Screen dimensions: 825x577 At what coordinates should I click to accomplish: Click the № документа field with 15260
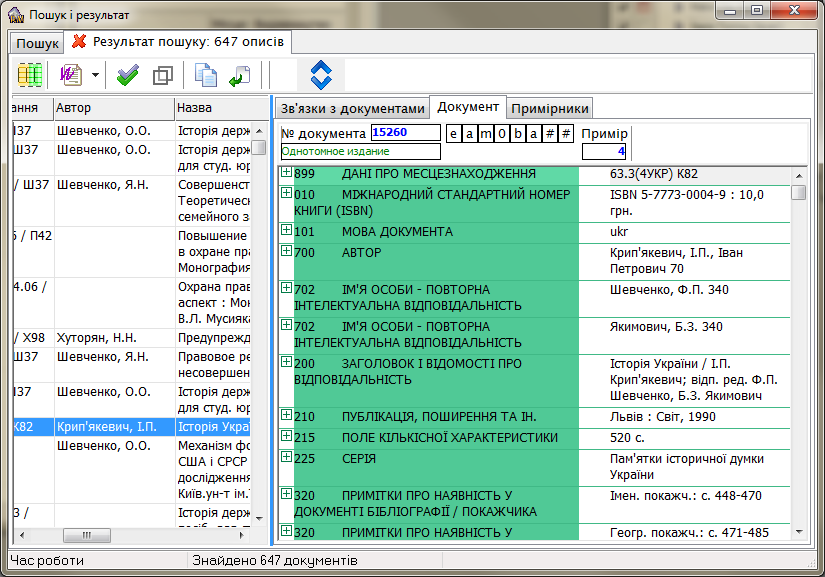click(x=404, y=133)
